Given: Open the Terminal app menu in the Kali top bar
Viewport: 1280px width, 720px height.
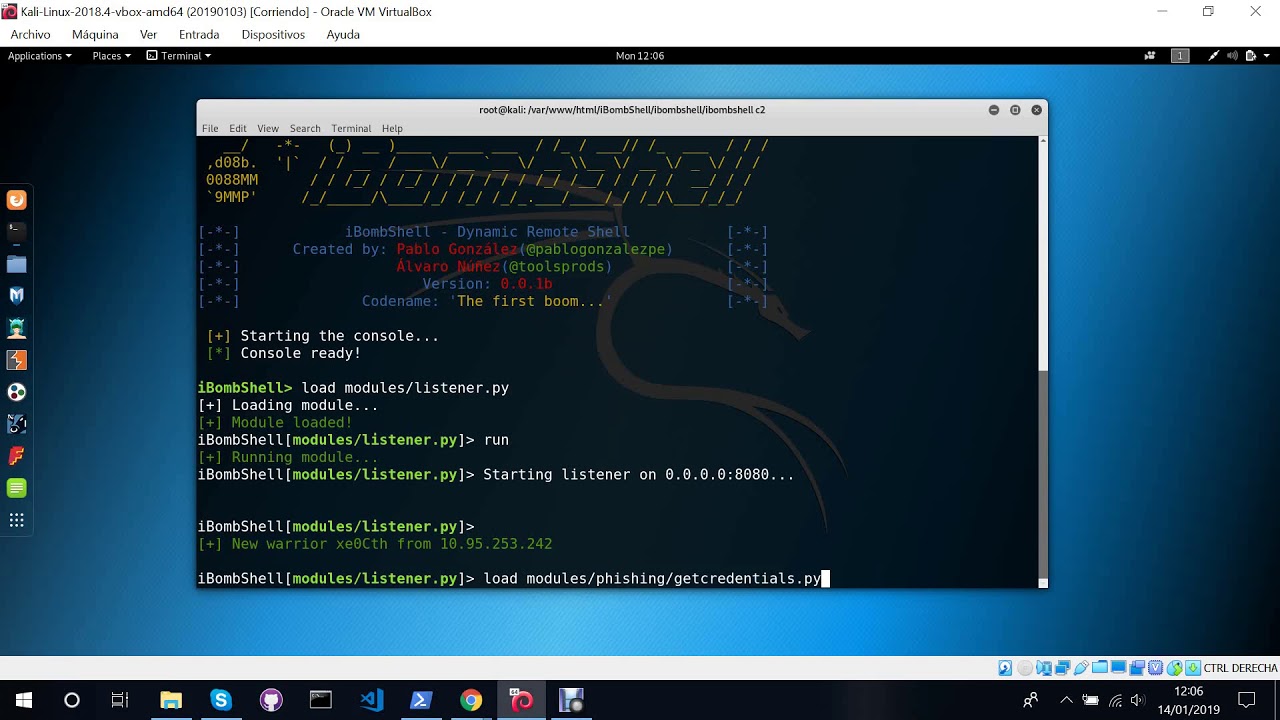Looking at the screenshot, I should [x=179, y=56].
